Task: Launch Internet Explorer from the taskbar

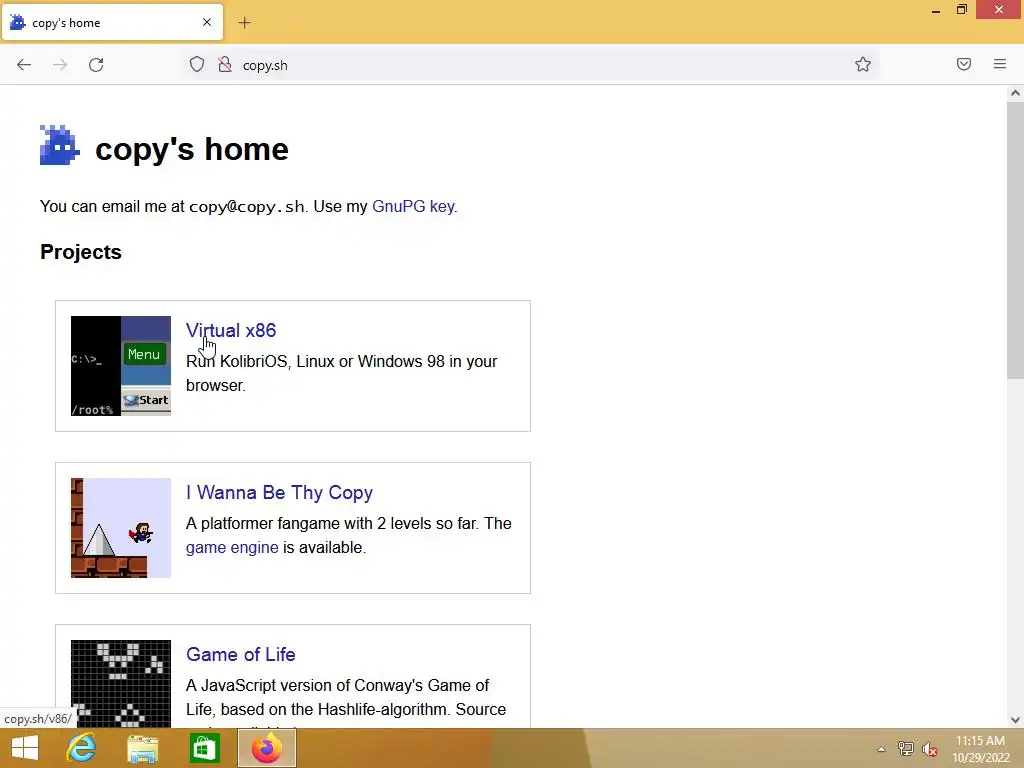Action: click(x=82, y=748)
